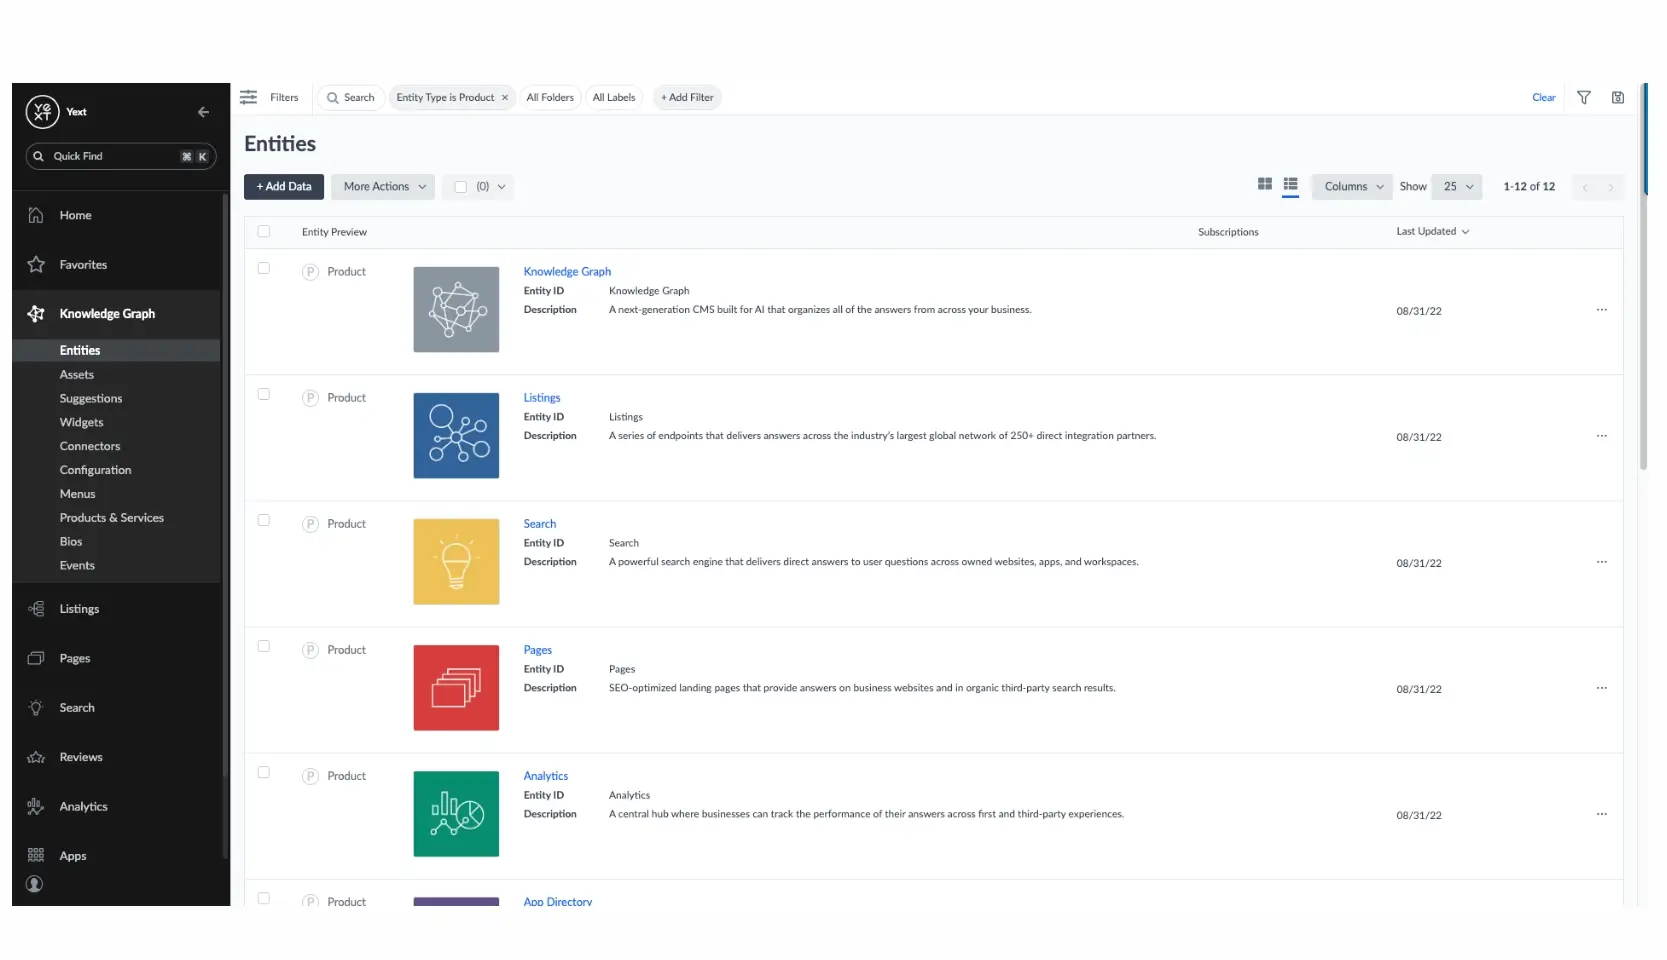The image size is (1667, 960).
Task: Open the Listings entity link
Action: tap(542, 398)
